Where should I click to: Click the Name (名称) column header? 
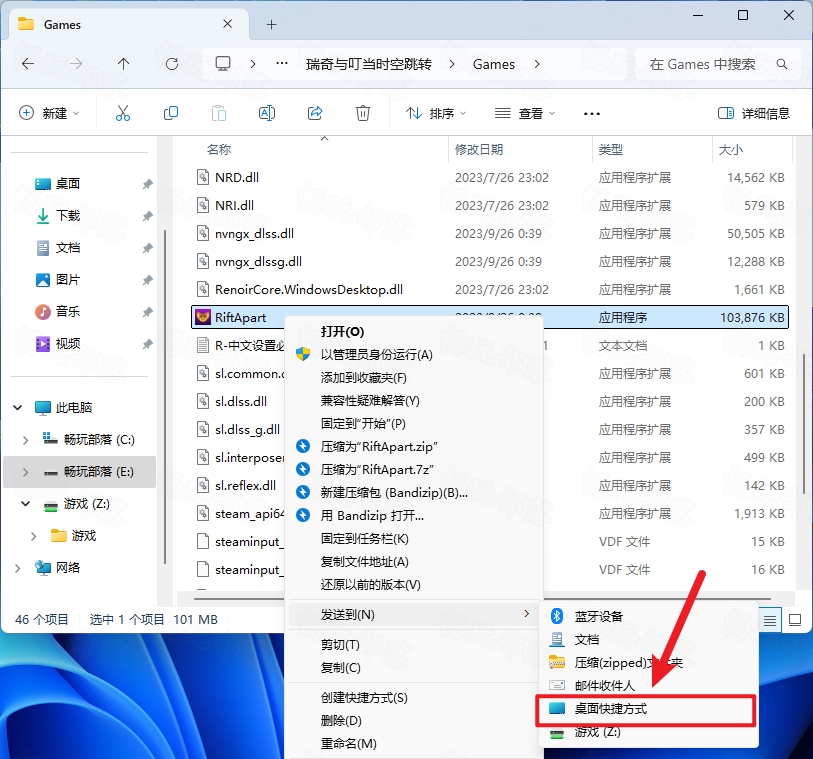click(x=219, y=150)
